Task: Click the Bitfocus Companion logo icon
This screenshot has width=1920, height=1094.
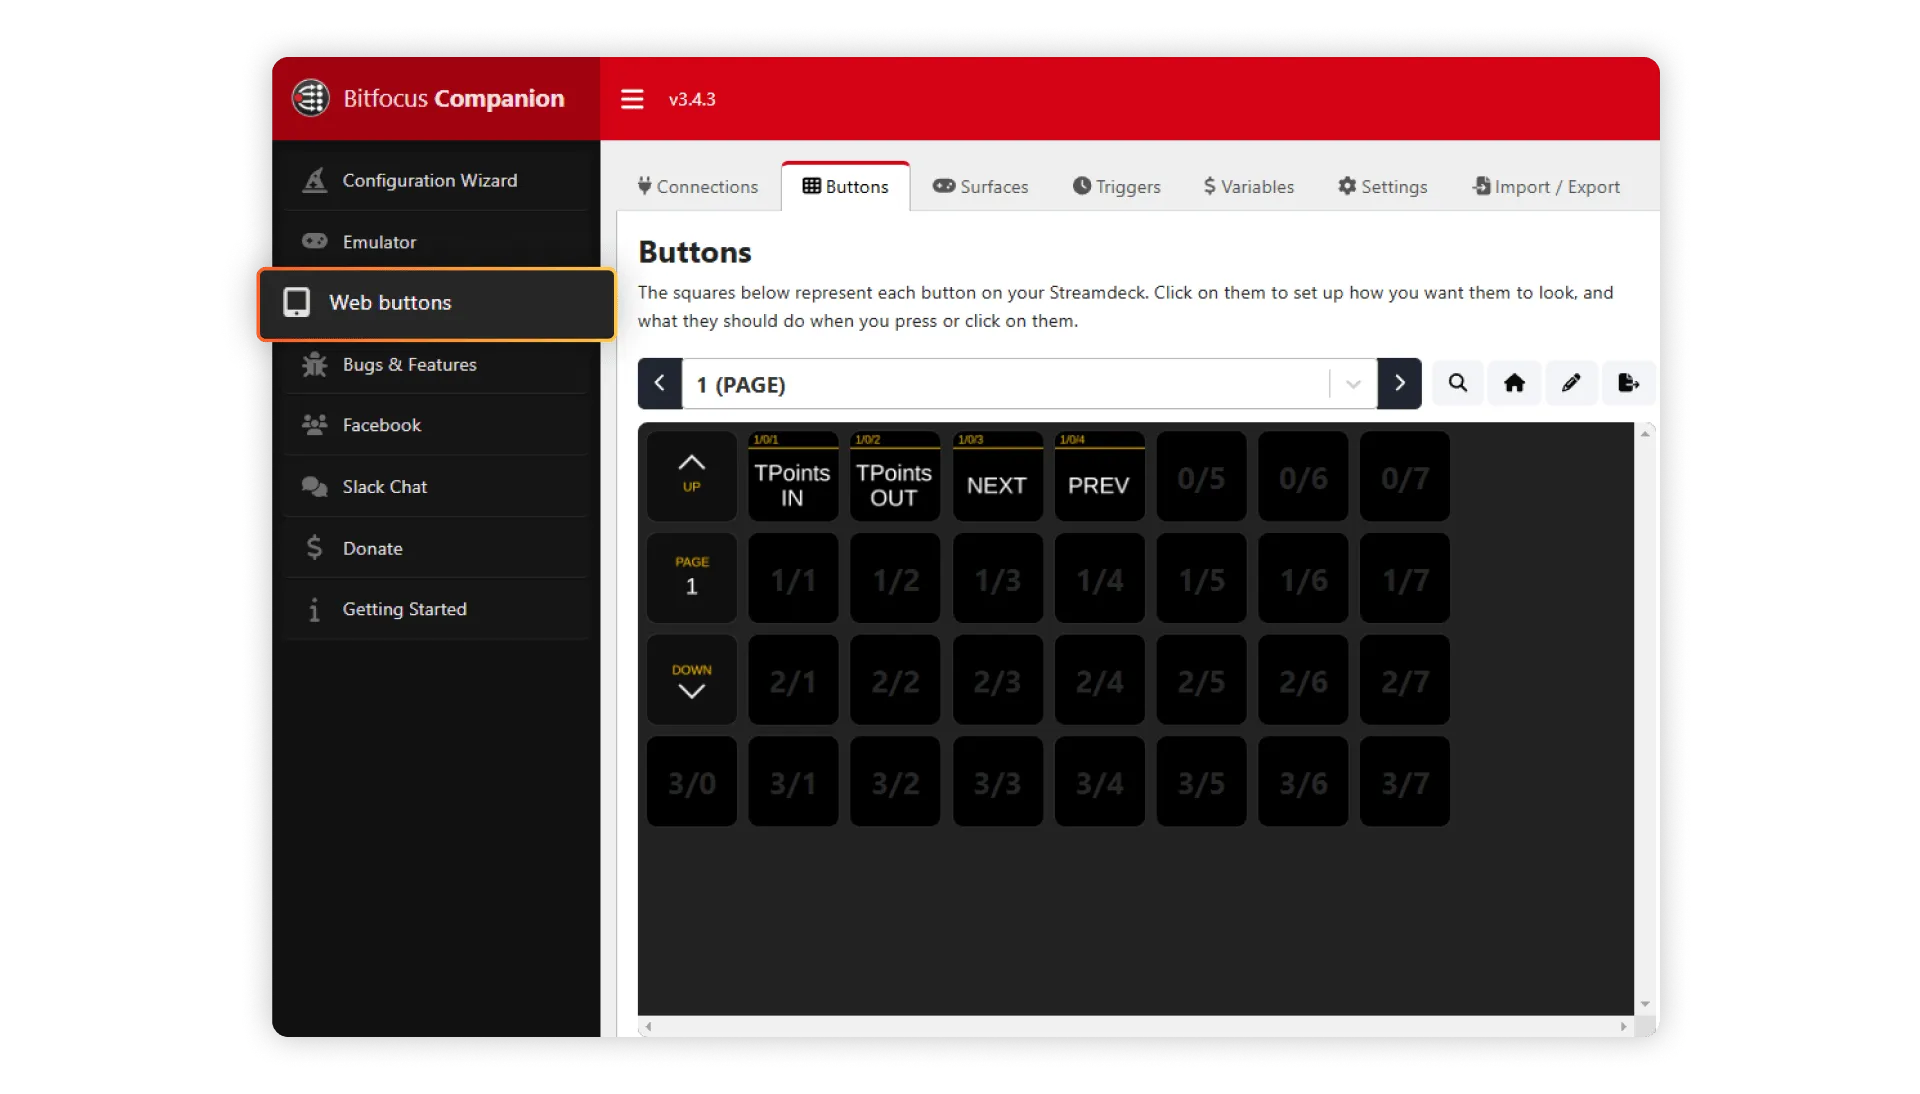Action: click(x=311, y=98)
